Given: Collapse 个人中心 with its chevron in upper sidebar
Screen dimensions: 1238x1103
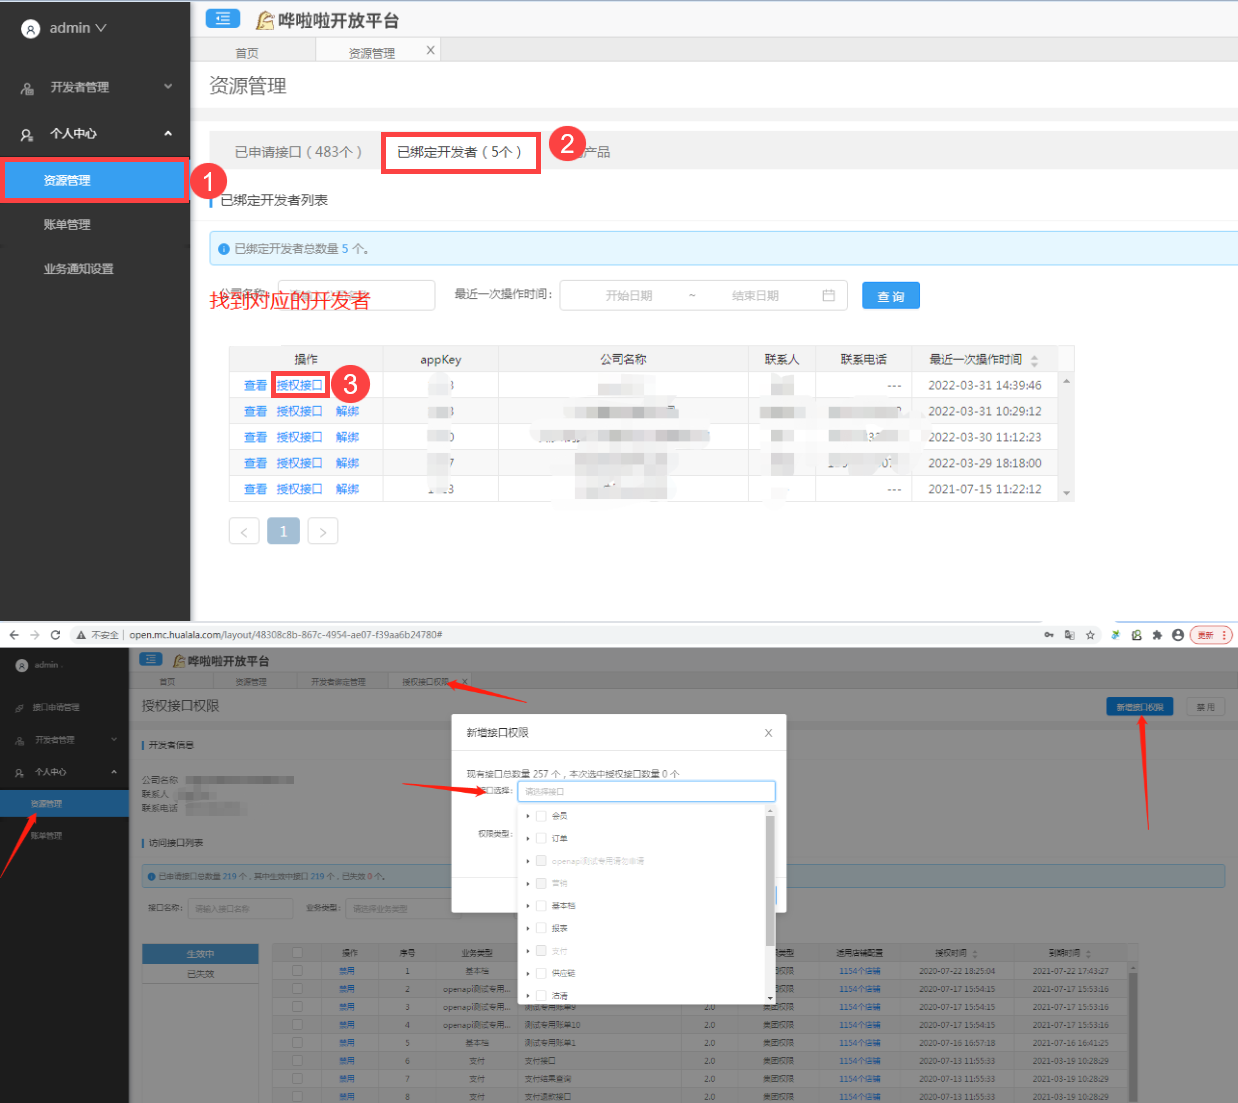Looking at the screenshot, I should 168,133.
